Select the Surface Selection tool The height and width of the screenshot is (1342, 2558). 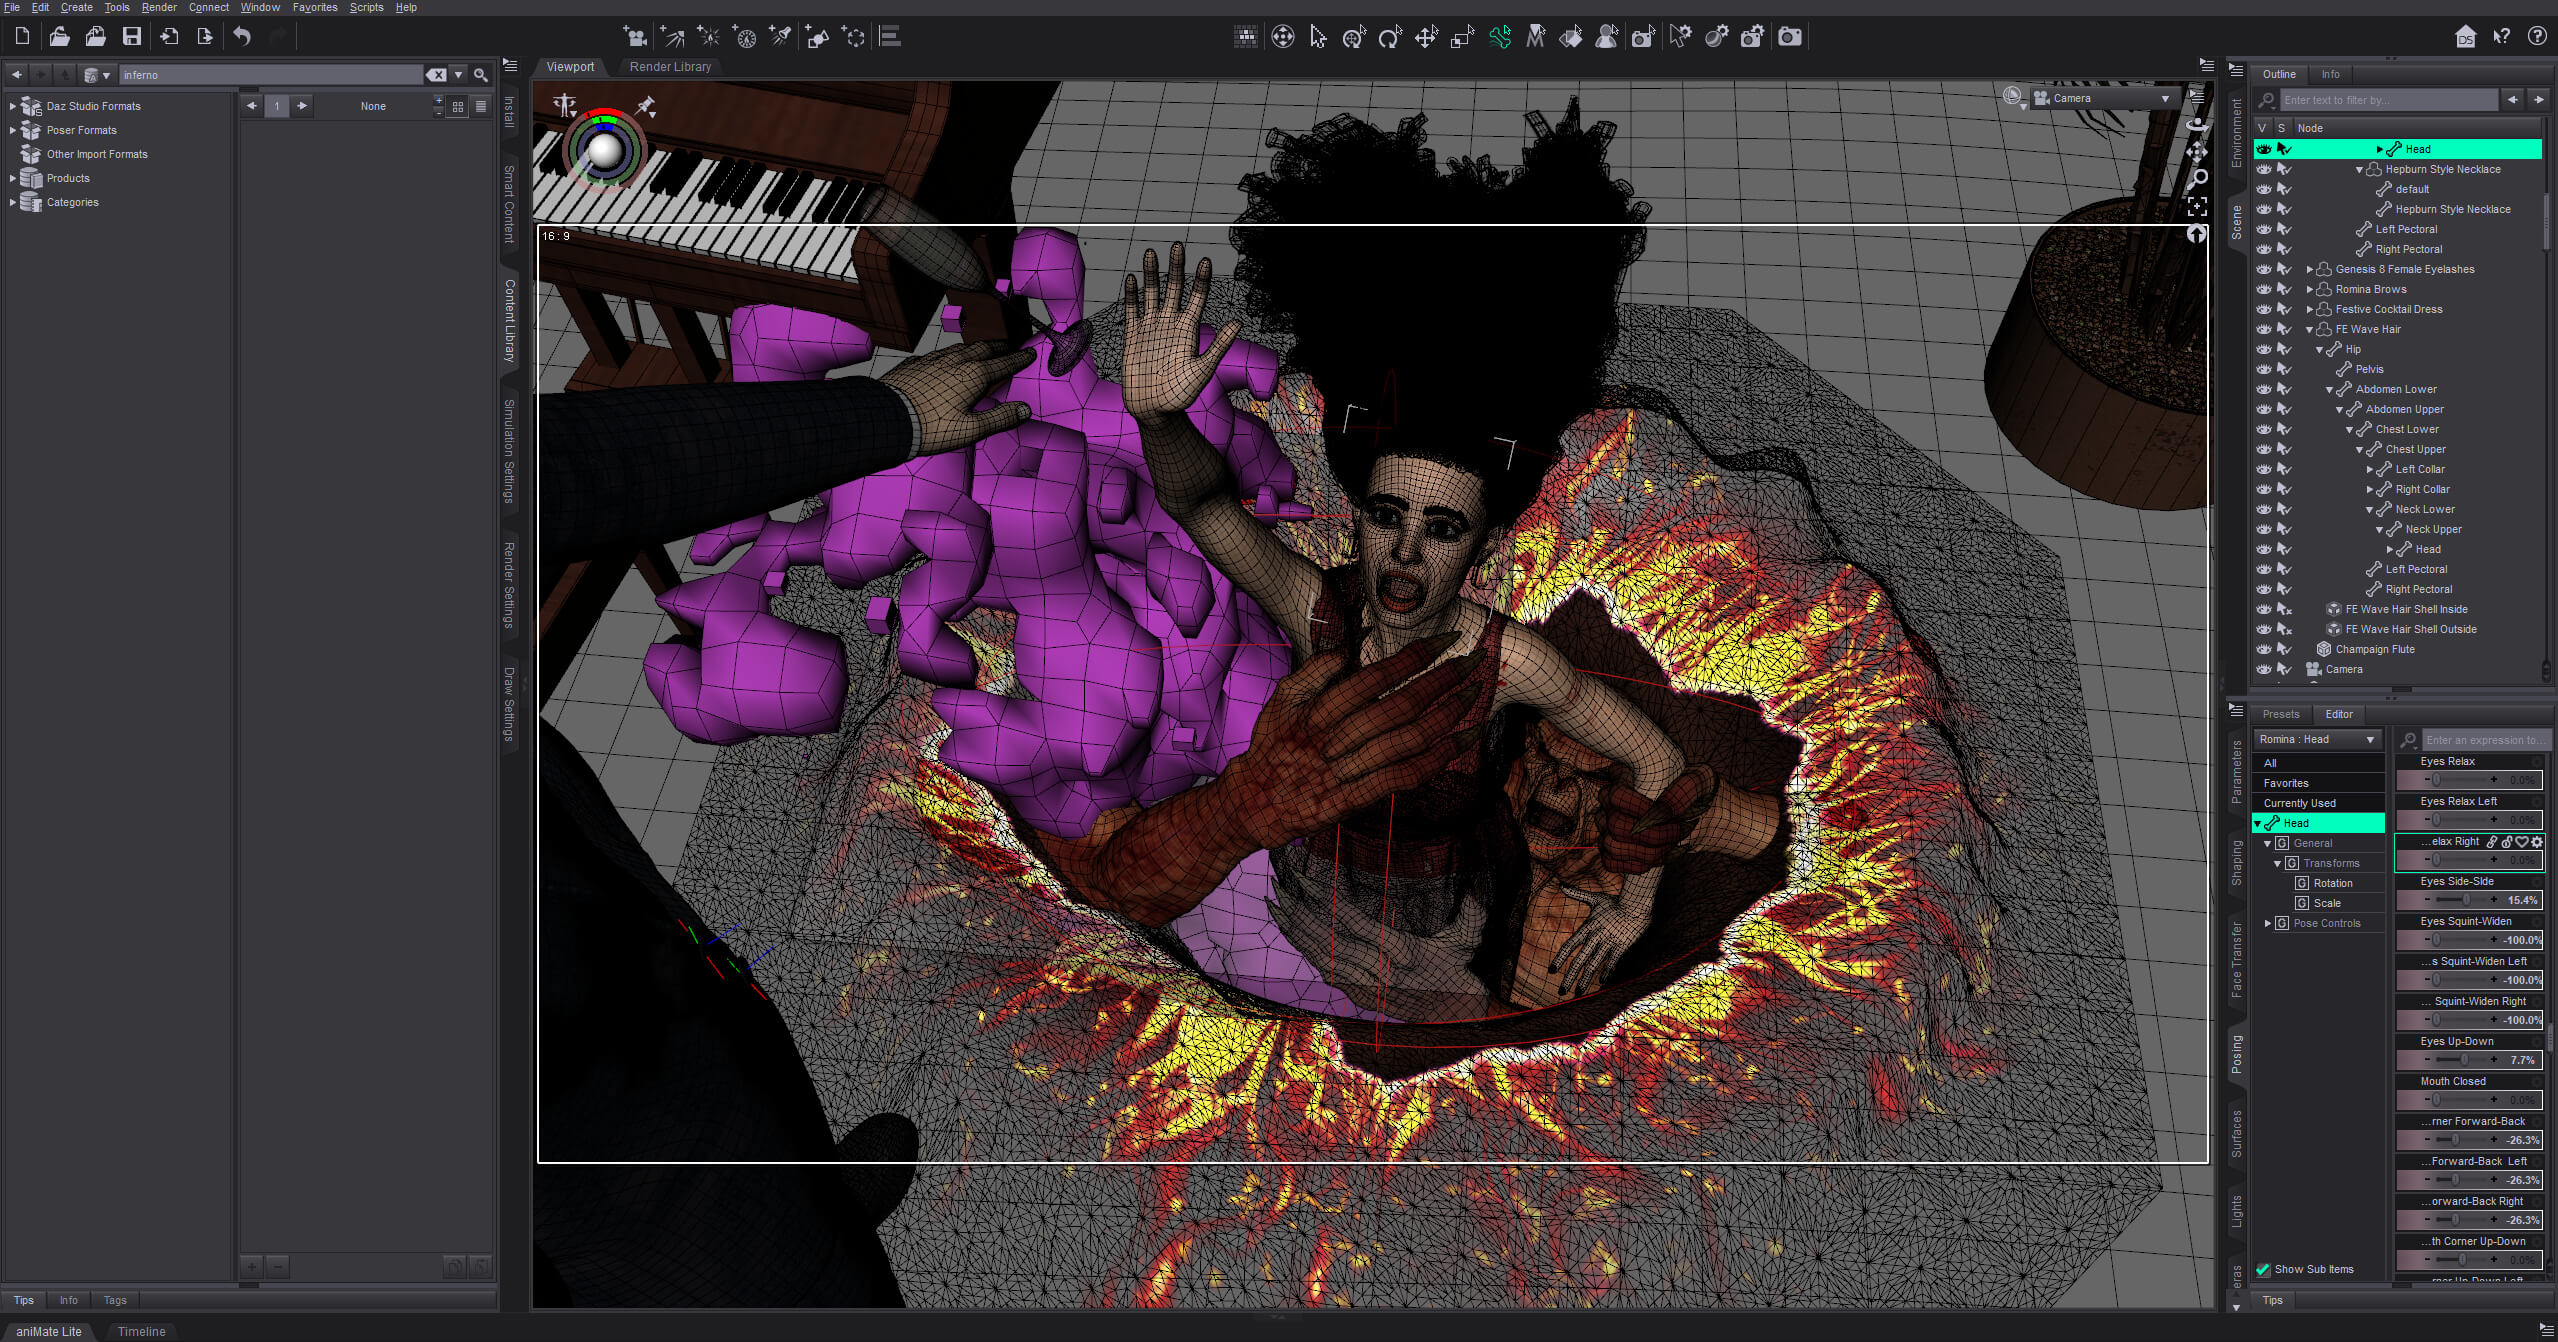tap(1571, 37)
